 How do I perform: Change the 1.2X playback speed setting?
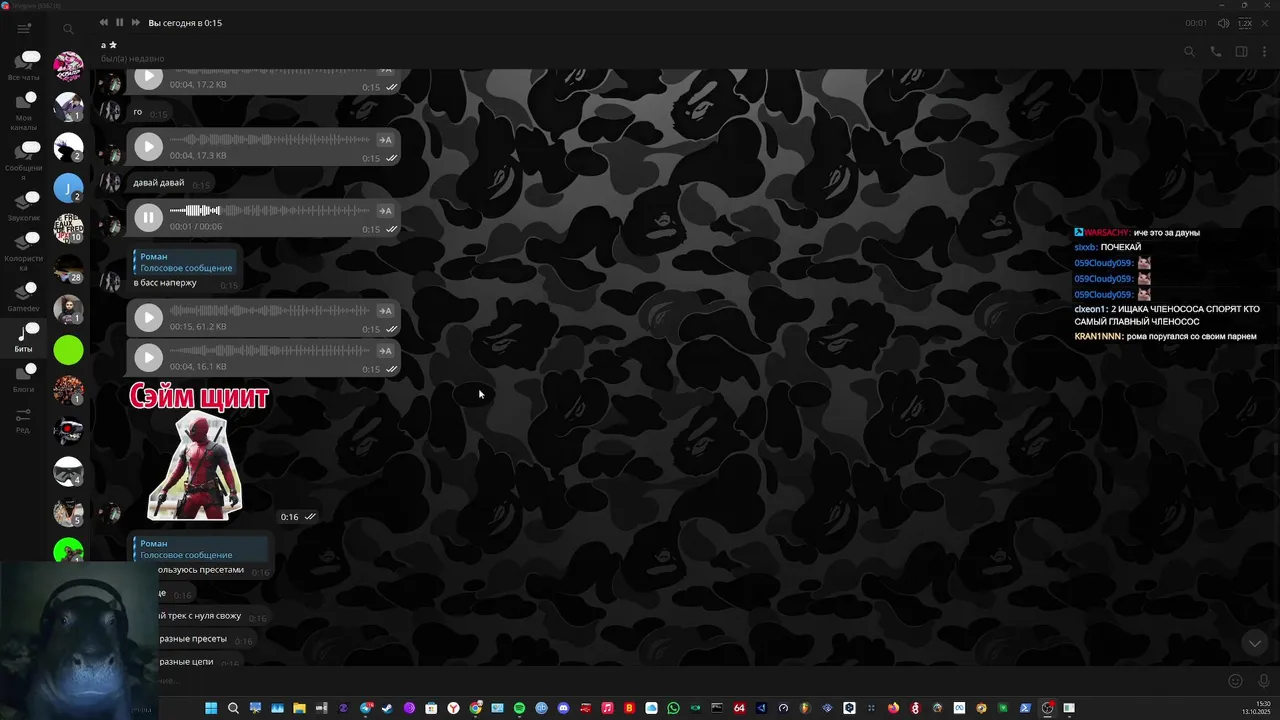[1245, 23]
